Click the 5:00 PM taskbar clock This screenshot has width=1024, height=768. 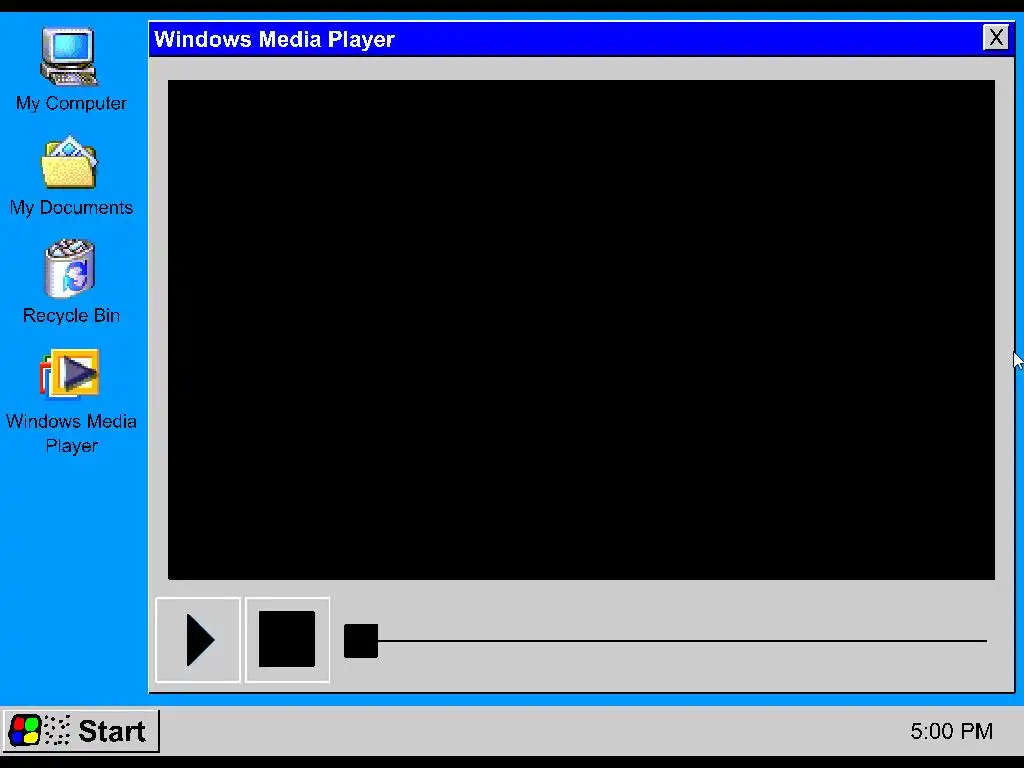pos(952,731)
